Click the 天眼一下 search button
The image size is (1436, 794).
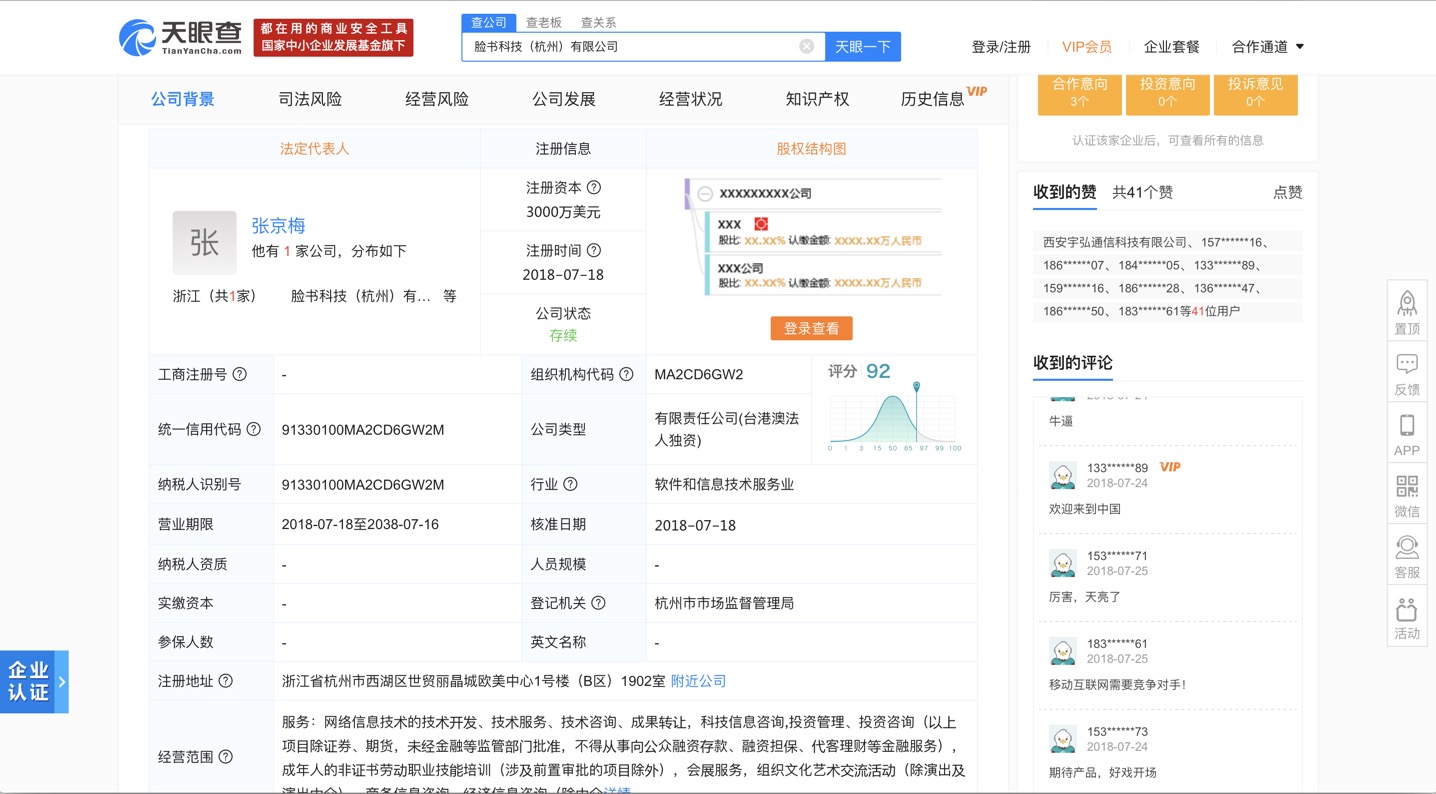pyautogui.click(x=863, y=46)
